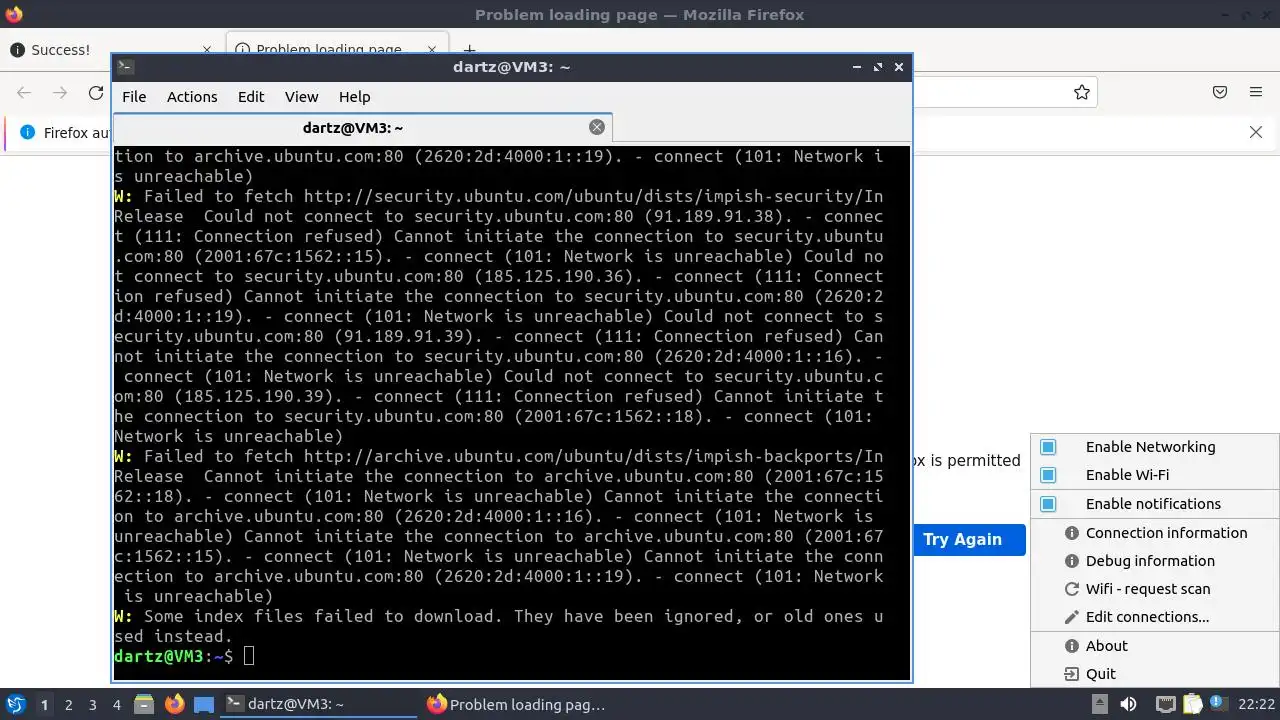Open Firefox hamburger application menu
Image resolution: width=1280 pixels, height=720 pixels.
(1256, 92)
